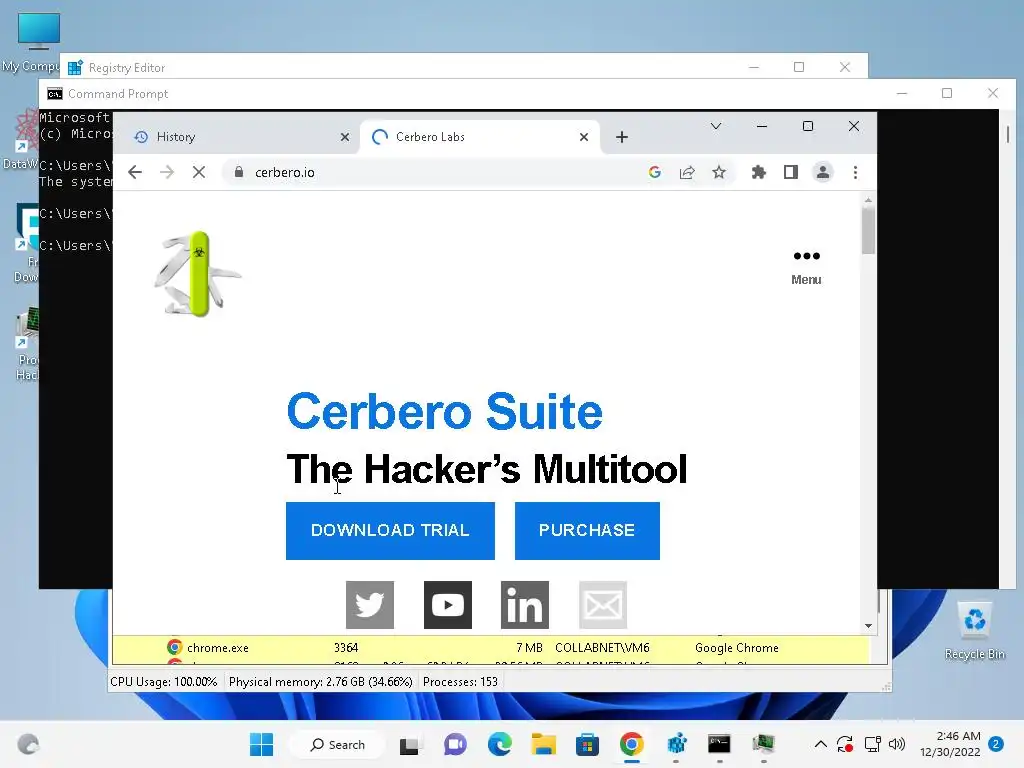Click the CPU Usage status bar entry

(163, 682)
